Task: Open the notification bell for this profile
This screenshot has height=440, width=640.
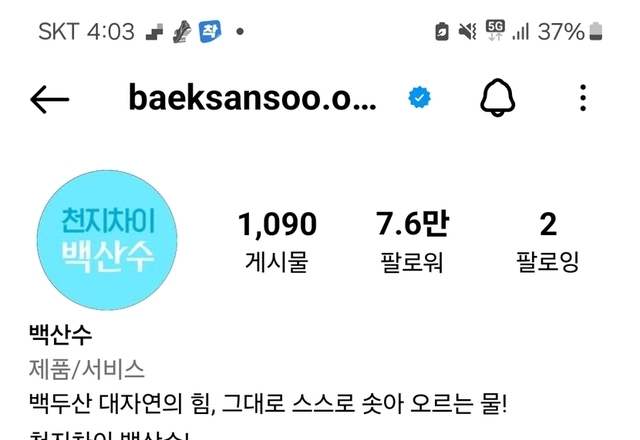Action: click(497, 98)
